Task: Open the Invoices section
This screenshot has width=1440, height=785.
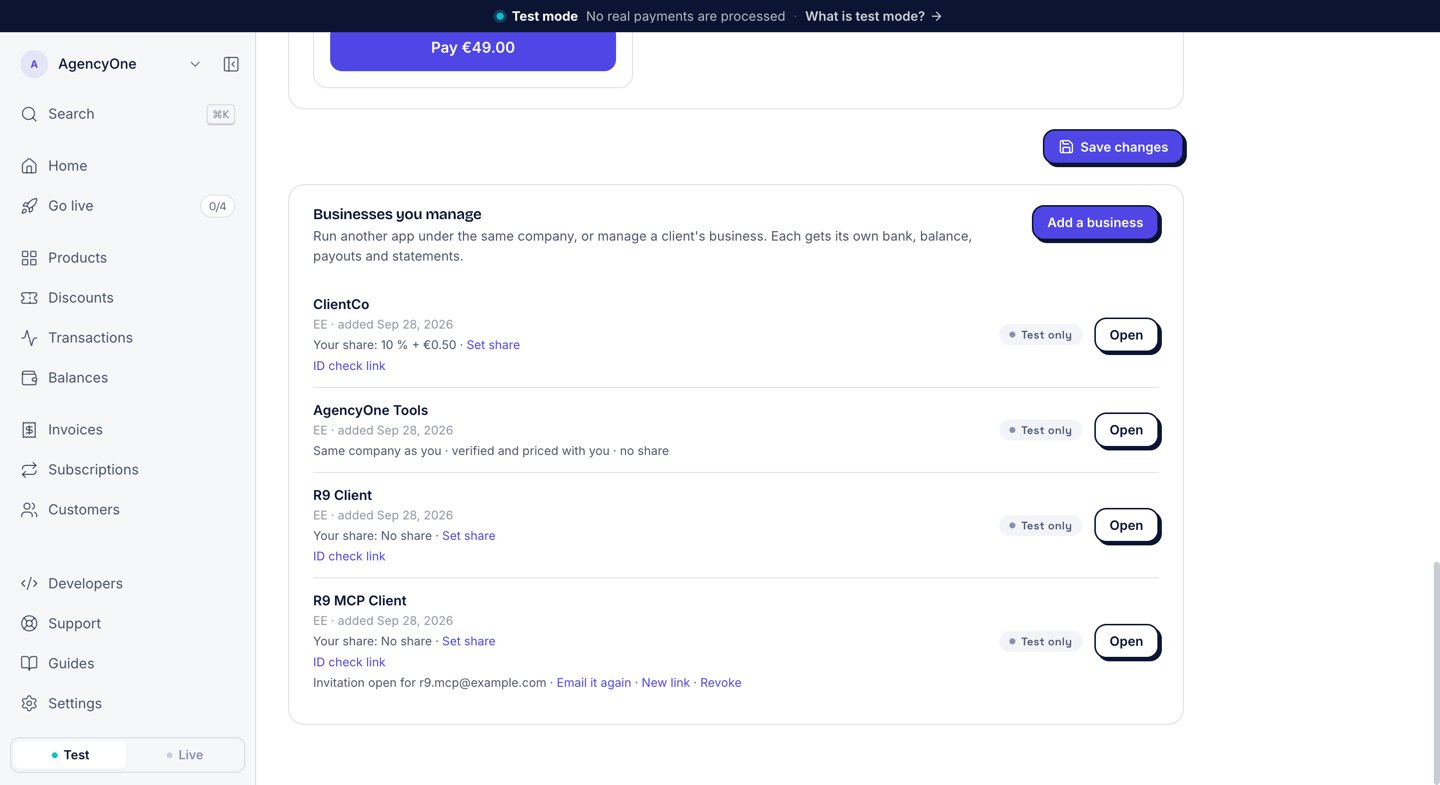Action: coord(127,430)
